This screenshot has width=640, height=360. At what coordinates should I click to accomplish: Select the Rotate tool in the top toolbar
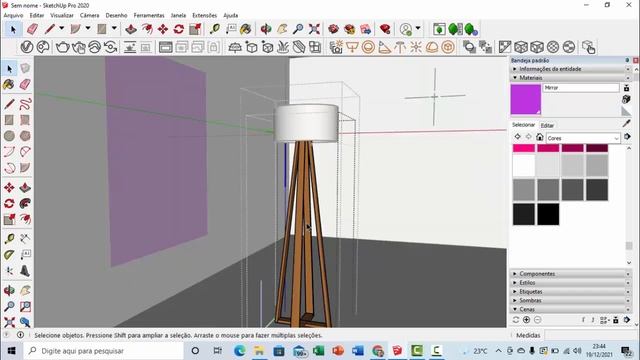pyautogui.click(x=179, y=29)
